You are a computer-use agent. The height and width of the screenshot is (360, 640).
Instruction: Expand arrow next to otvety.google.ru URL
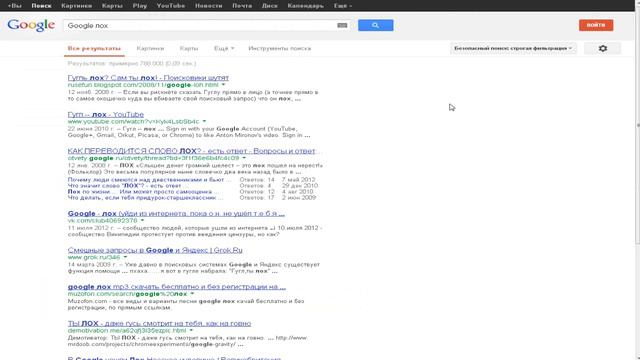244,158
